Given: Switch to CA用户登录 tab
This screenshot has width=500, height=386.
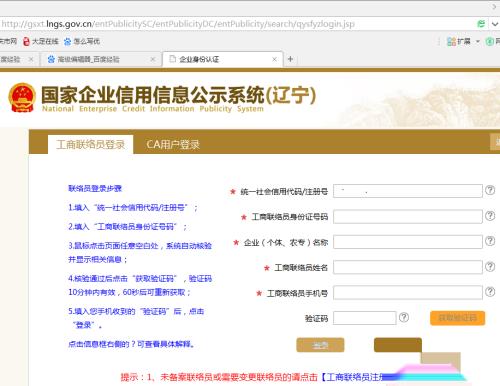Looking at the screenshot, I should [173, 144].
